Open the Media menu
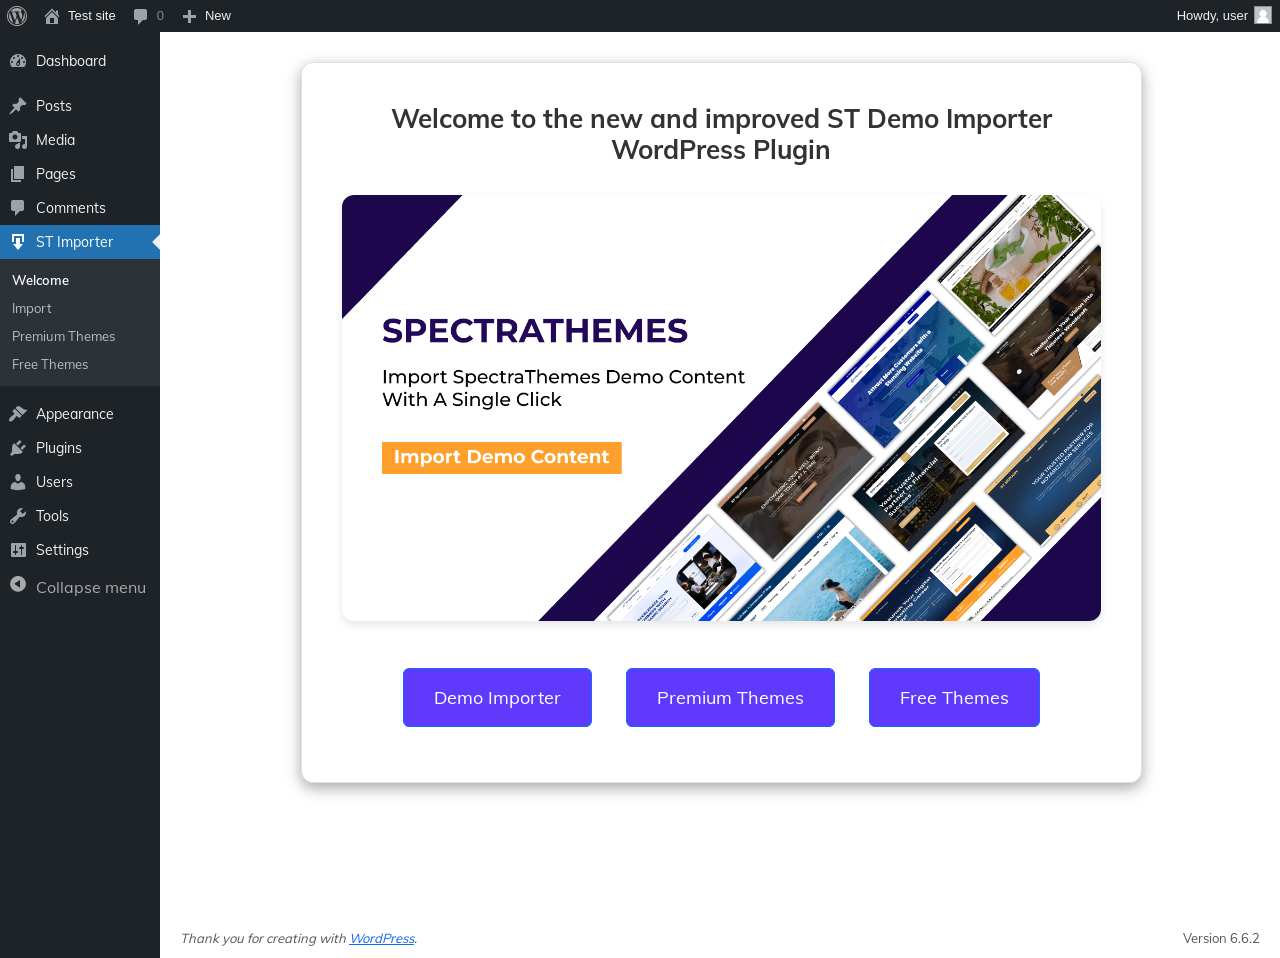Viewport: 1280px width, 958px height. [80, 140]
